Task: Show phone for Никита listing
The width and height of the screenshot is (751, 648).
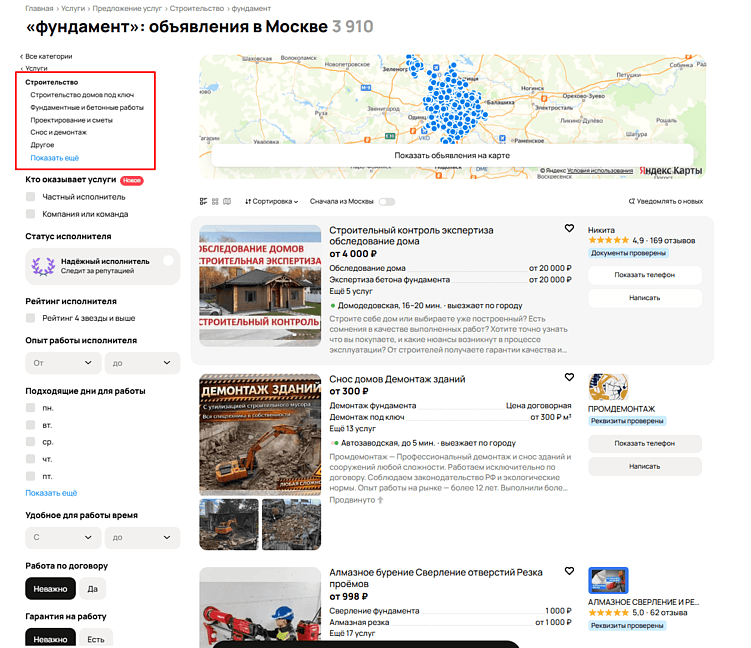Action: 645,275
